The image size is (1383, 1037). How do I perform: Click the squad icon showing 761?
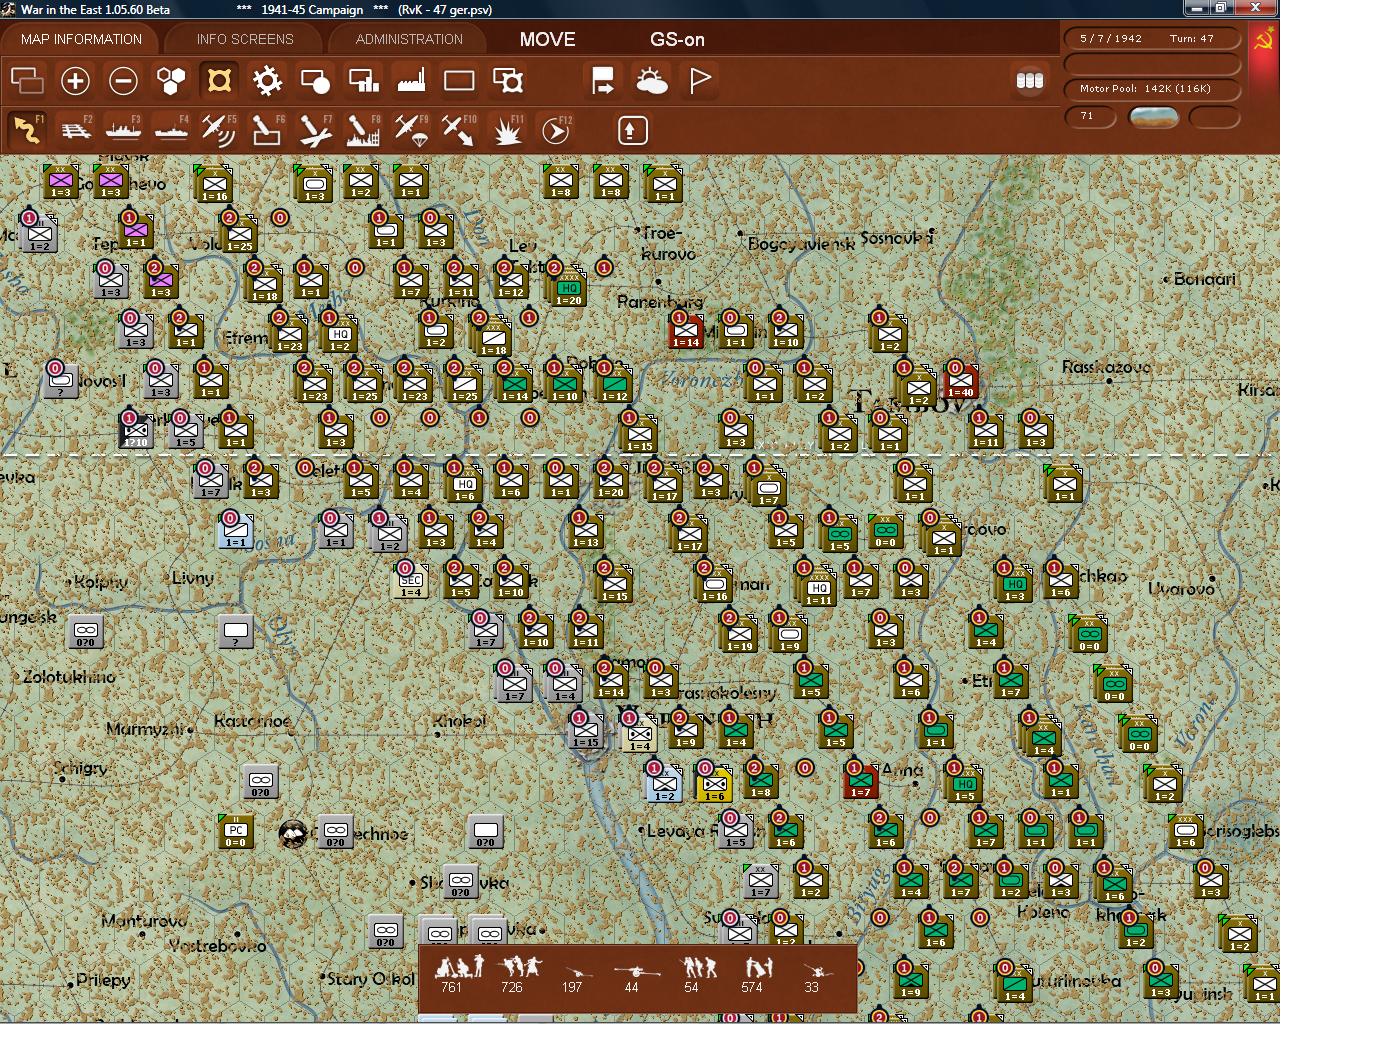click(458, 966)
